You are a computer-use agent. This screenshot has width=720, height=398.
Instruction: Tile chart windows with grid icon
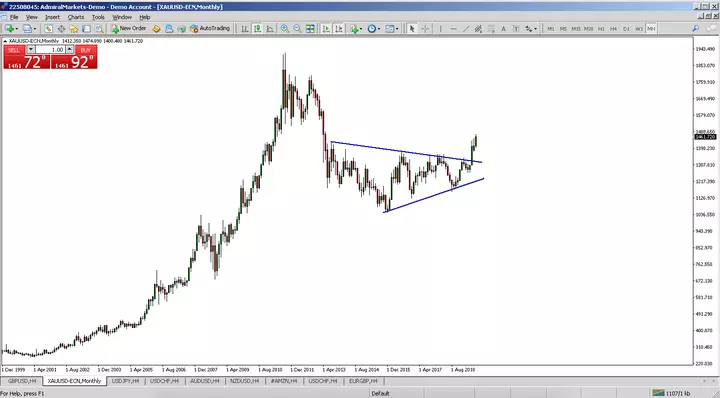coord(310,28)
